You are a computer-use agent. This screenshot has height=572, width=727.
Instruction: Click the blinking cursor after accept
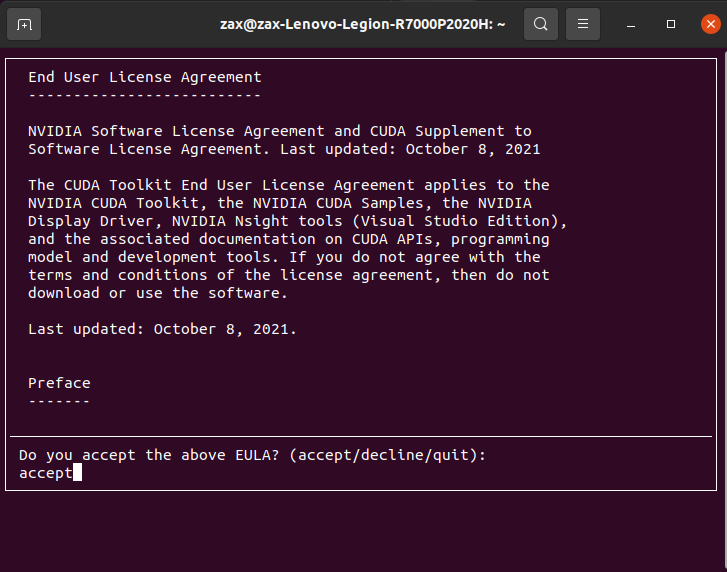(x=77, y=473)
